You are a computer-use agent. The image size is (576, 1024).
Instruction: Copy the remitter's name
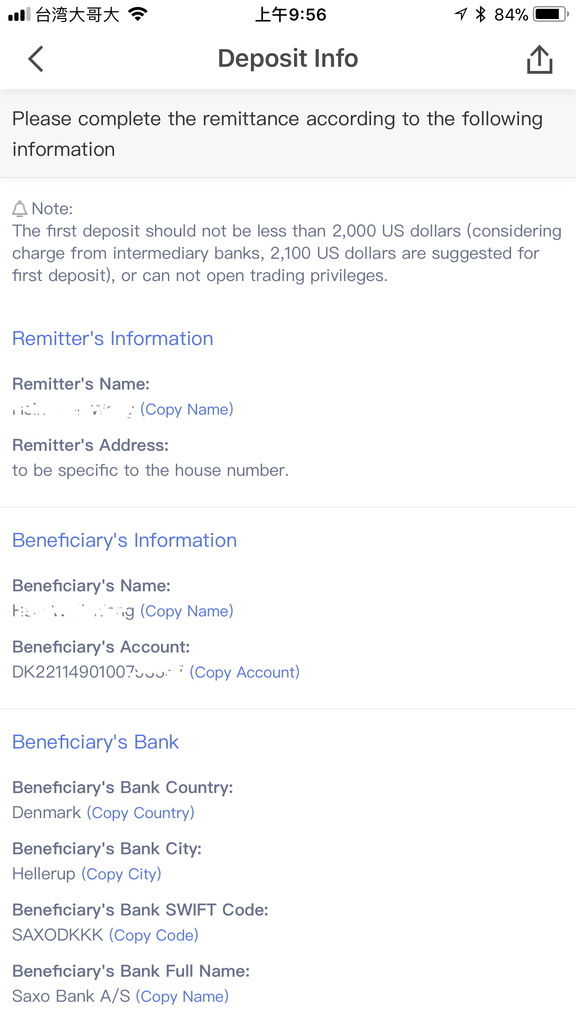coord(187,409)
